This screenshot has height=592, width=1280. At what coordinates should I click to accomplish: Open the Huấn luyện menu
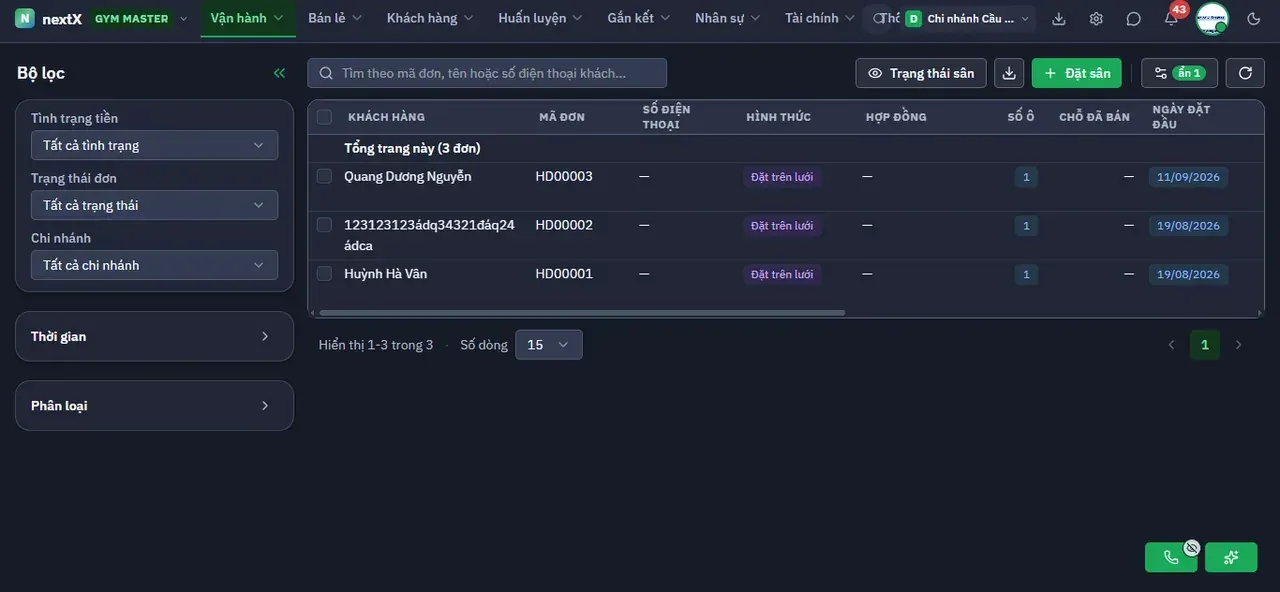coord(540,18)
